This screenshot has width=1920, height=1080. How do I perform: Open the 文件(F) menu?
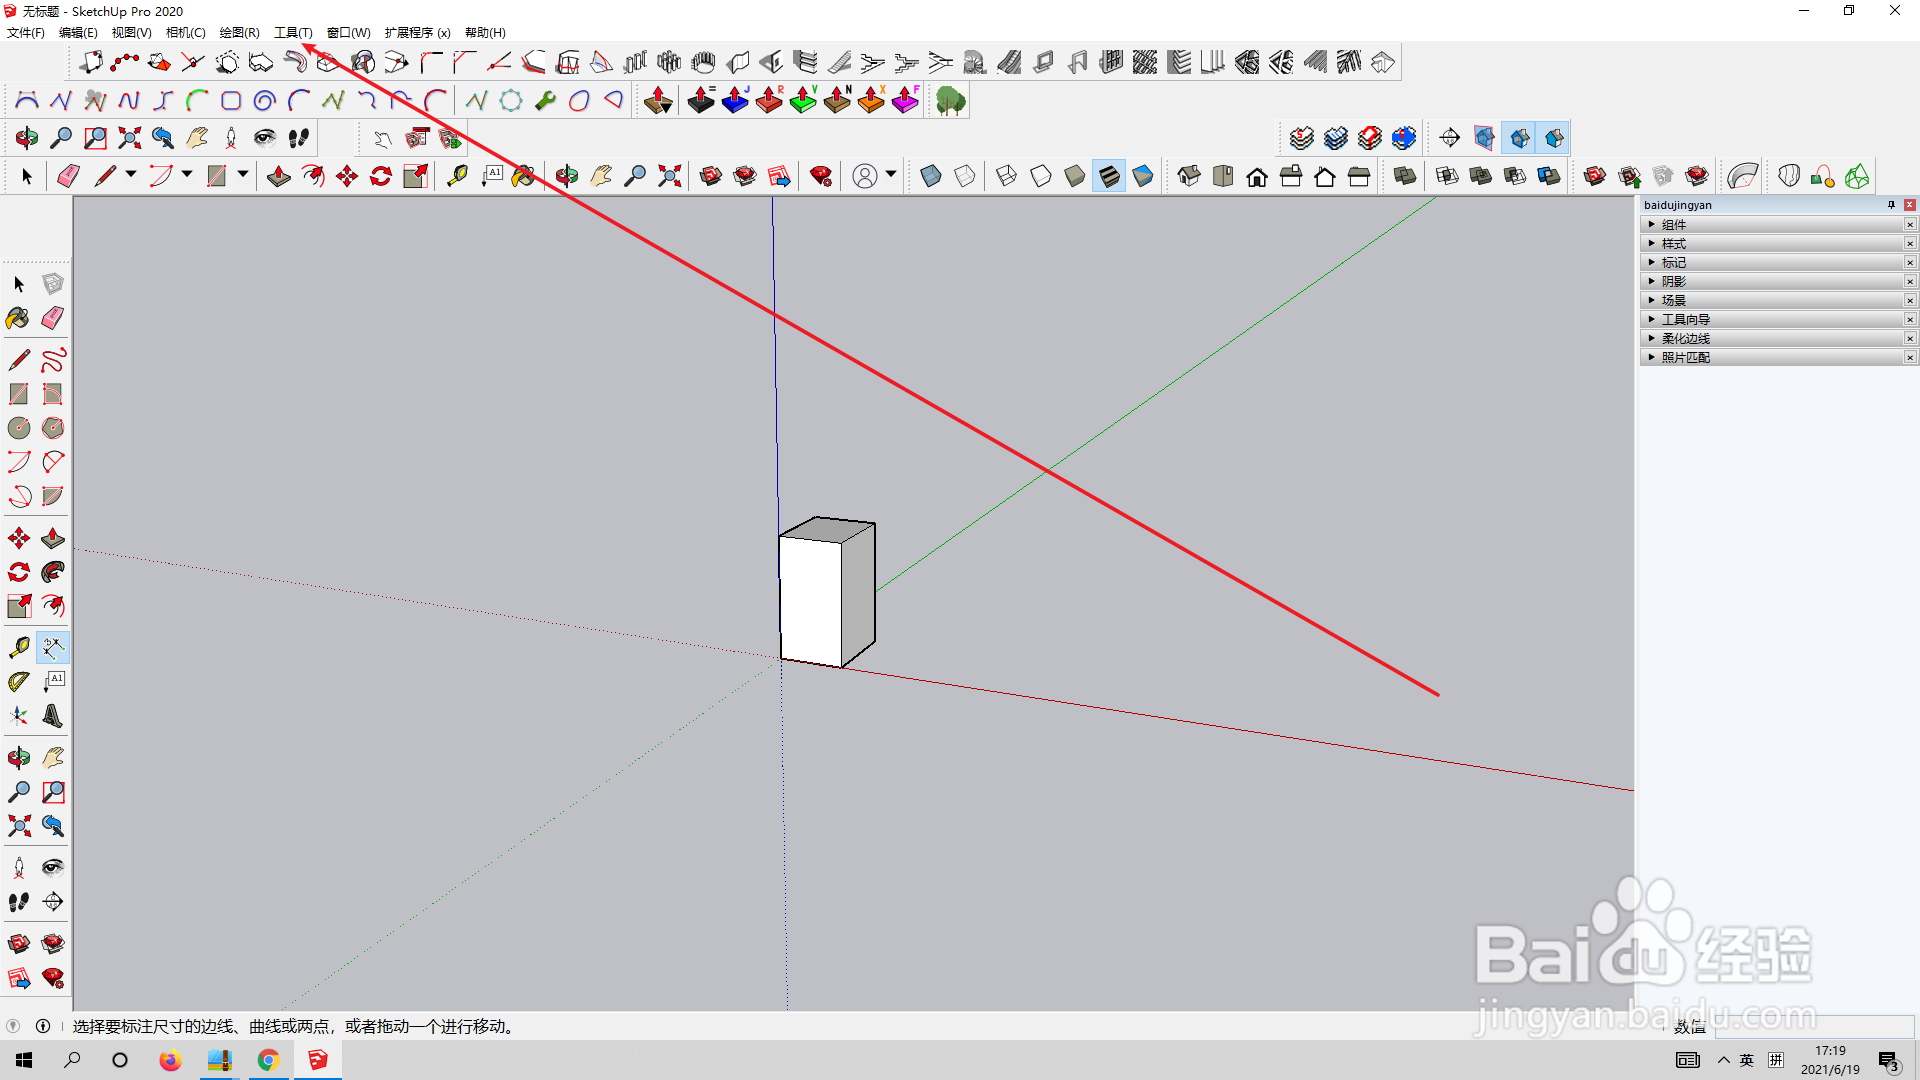26,33
